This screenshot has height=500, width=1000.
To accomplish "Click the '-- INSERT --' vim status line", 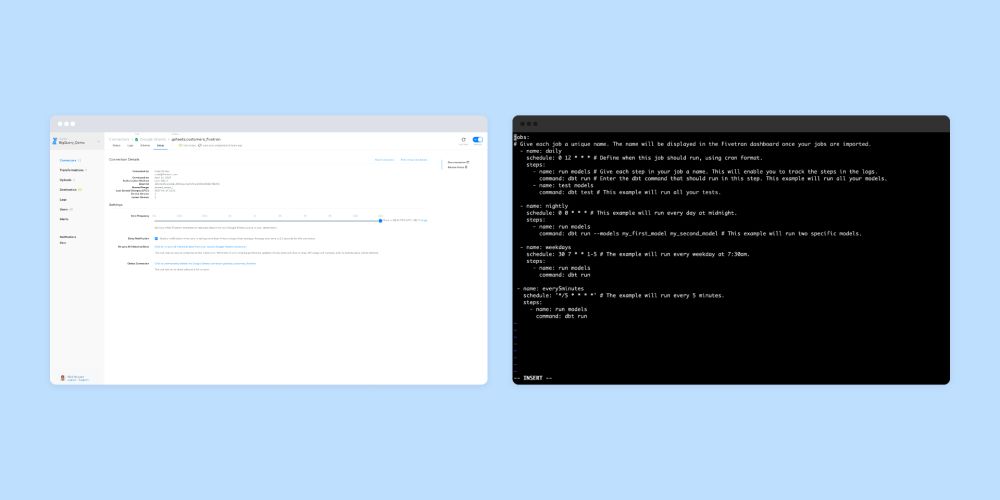I will pyautogui.click(x=533, y=378).
